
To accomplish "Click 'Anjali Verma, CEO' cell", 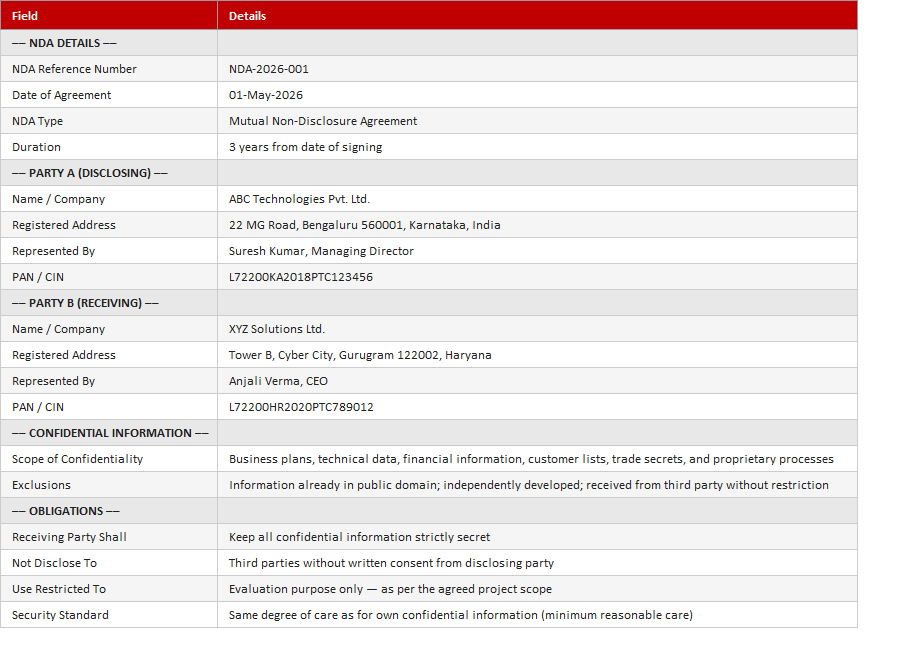I will click(537, 381).
